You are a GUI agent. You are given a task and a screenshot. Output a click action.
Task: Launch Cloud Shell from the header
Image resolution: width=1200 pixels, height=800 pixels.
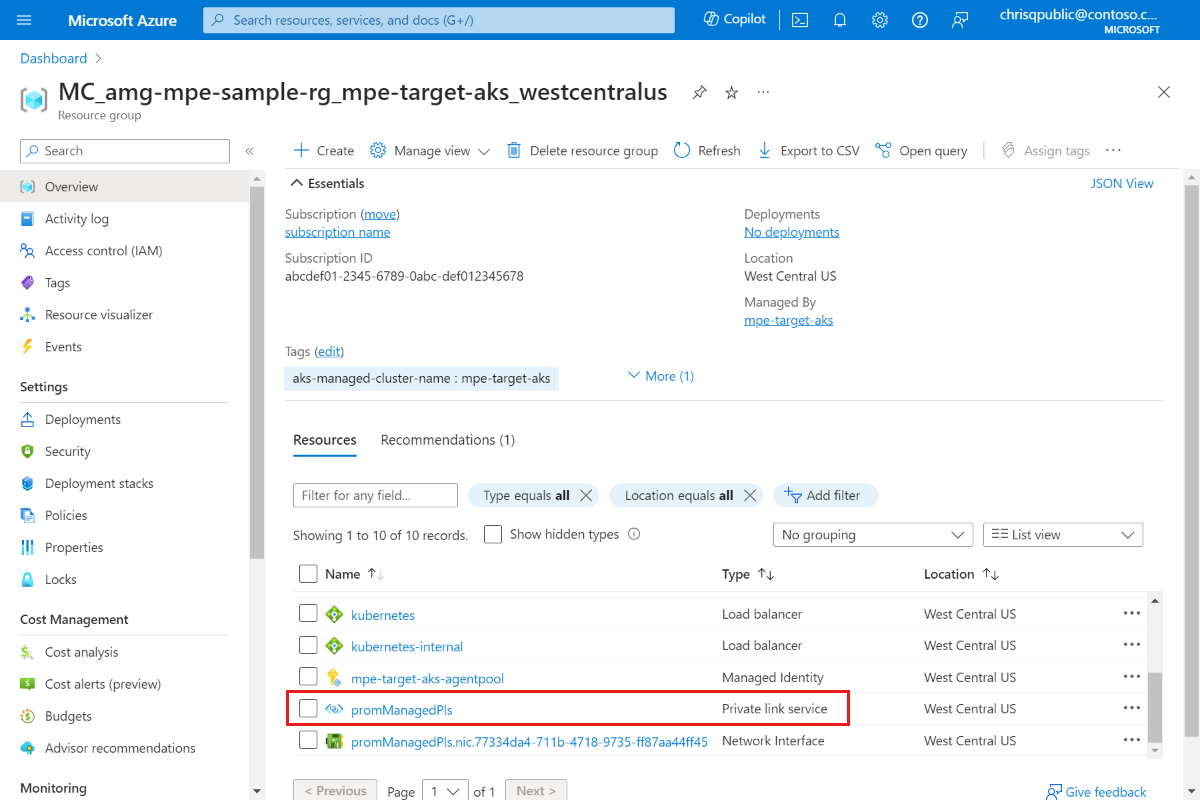(800, 20)
